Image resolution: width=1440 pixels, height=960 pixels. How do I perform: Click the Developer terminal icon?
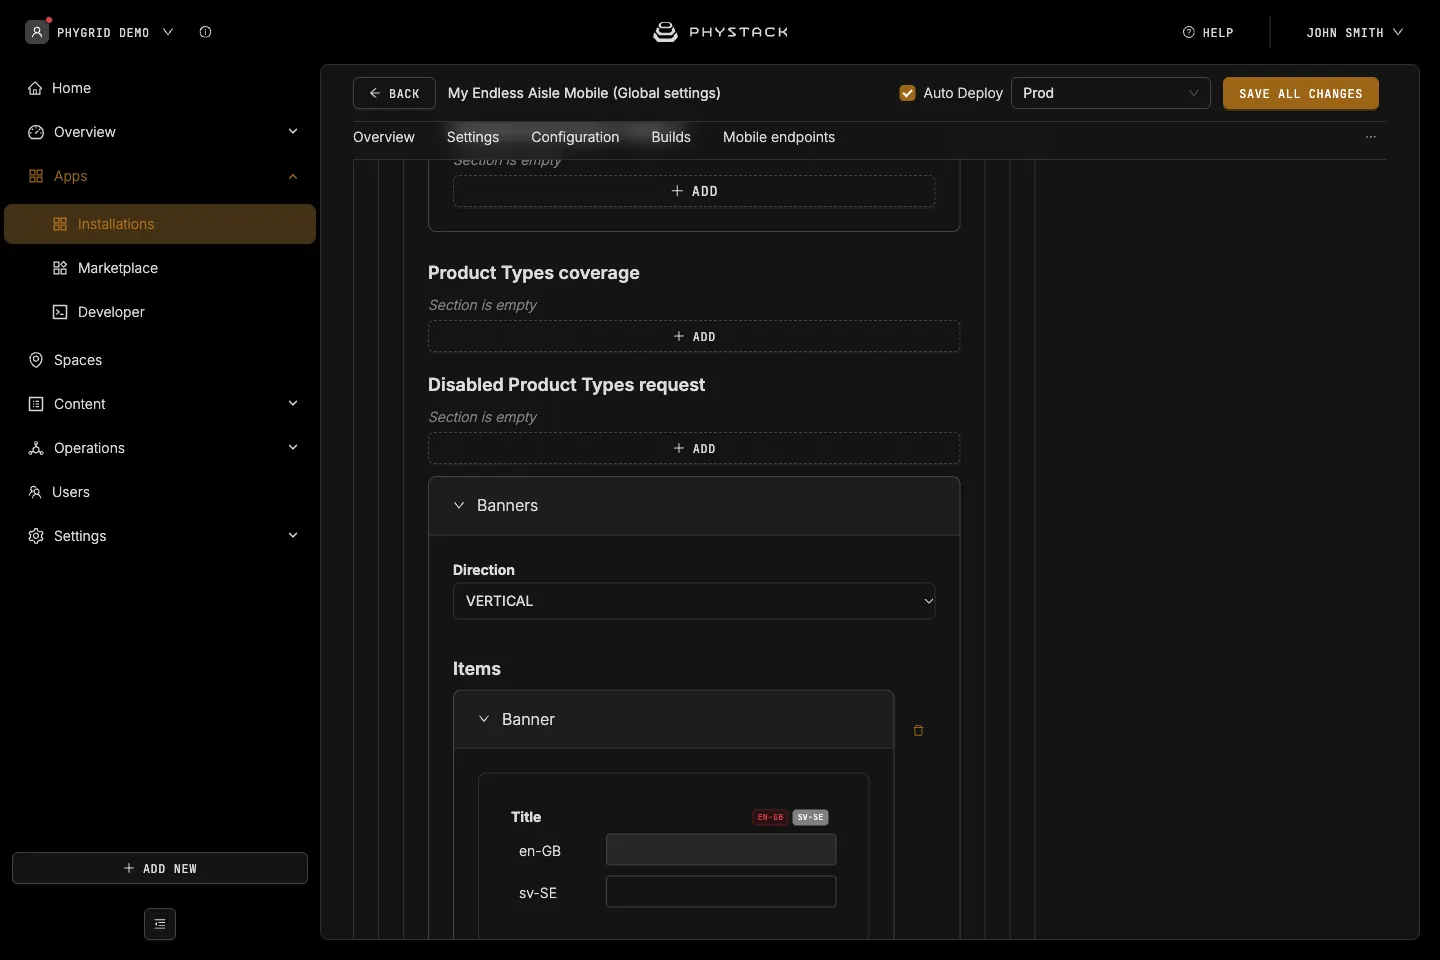pyautogui.click(x=60, y=312)
